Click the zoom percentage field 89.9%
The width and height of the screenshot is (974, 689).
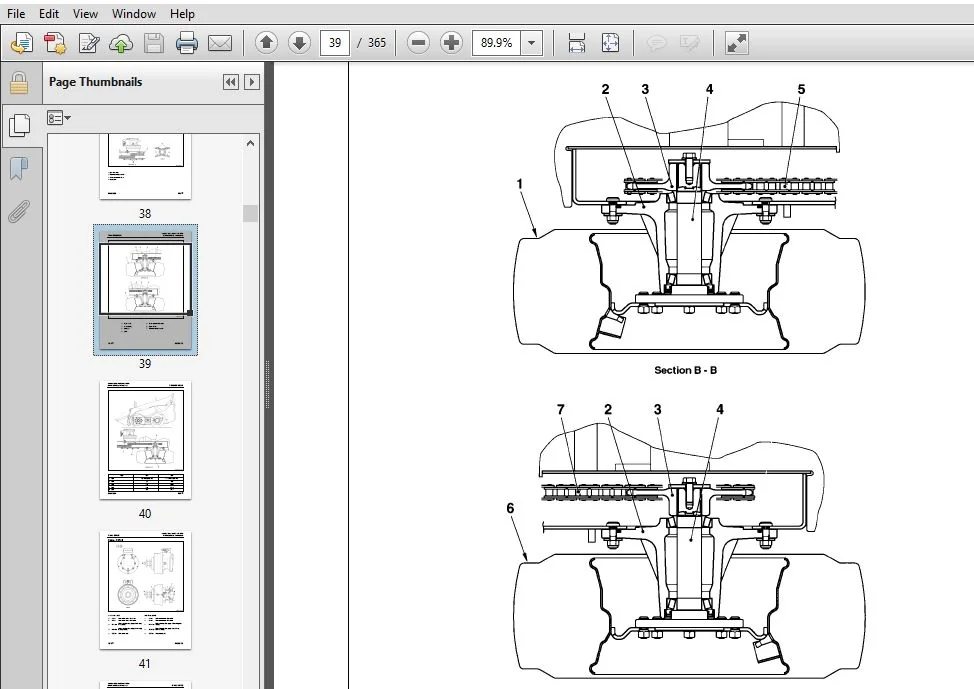pyautogui.click(x=496, y=43)
